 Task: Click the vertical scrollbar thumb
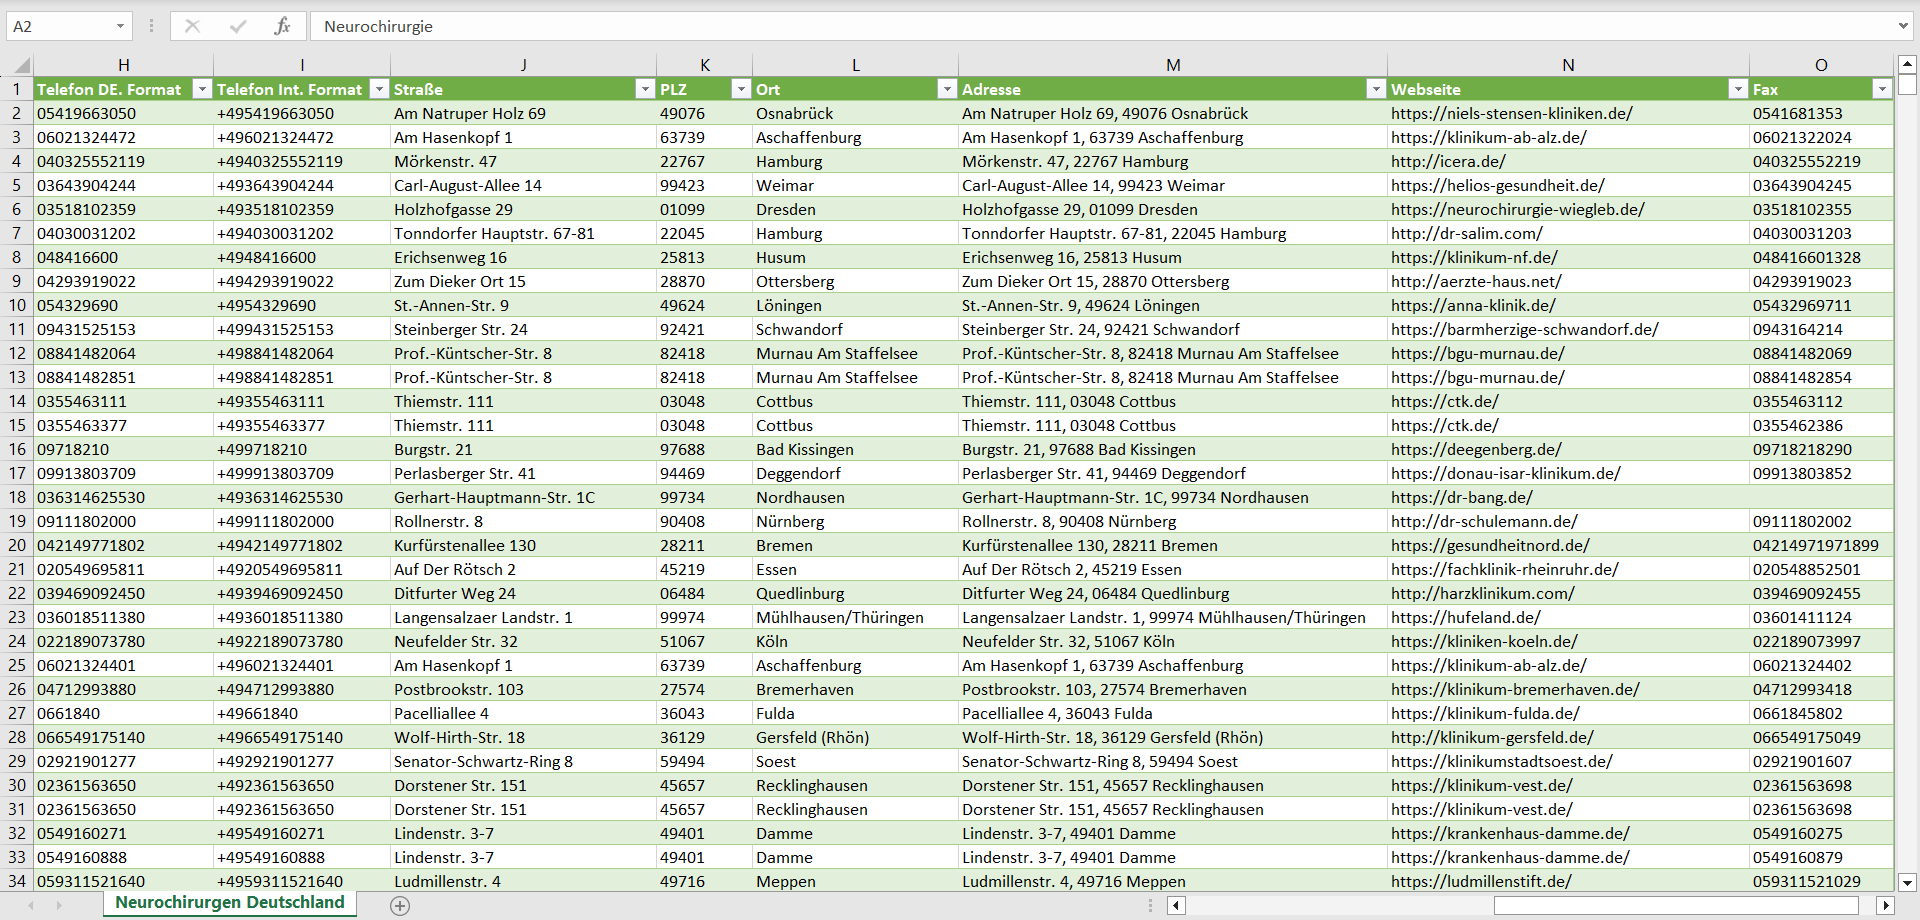click(1907, 84)
